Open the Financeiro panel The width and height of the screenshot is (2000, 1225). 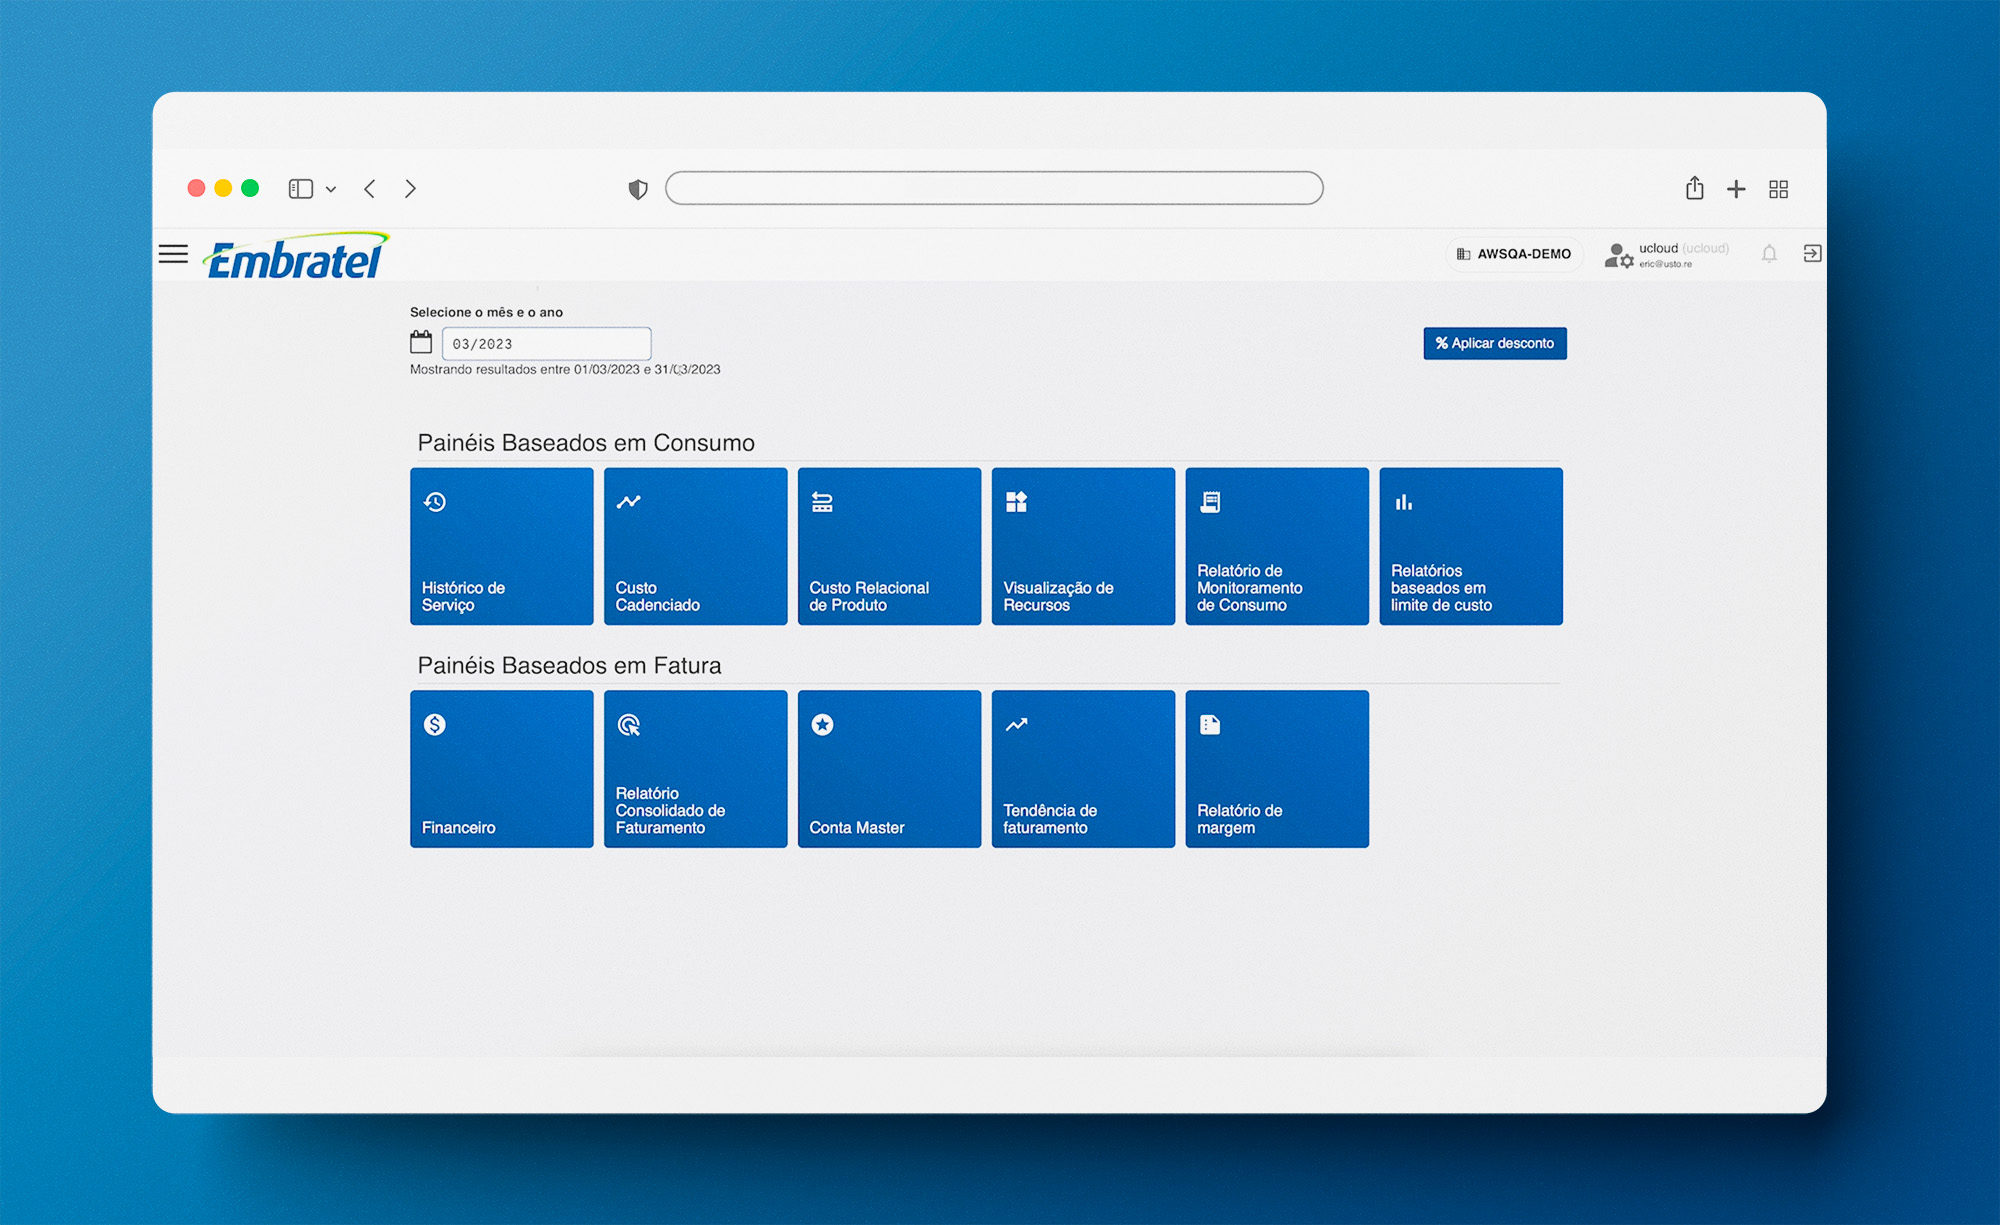pyautogui.click(x=502, y=769)
